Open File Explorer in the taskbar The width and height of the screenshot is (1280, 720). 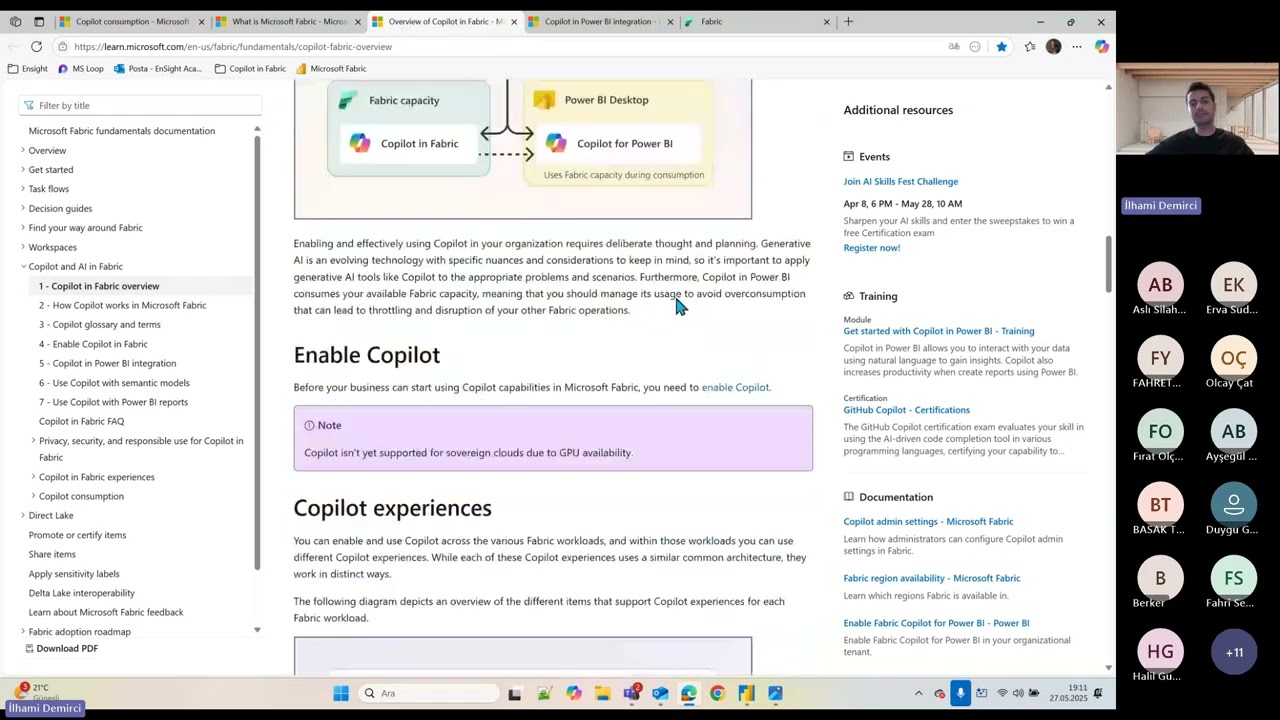tap(602, 693)
